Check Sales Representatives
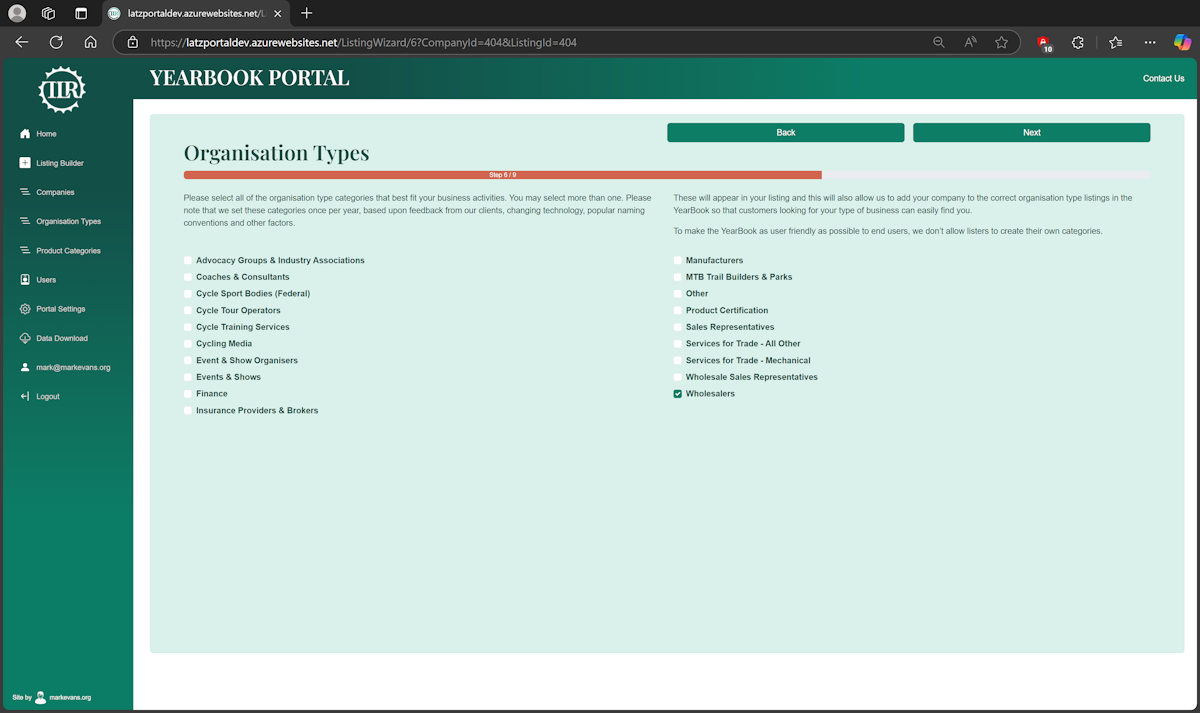Image resolution: width=1200 pixels, height=713 pixels. coord(678,327)
